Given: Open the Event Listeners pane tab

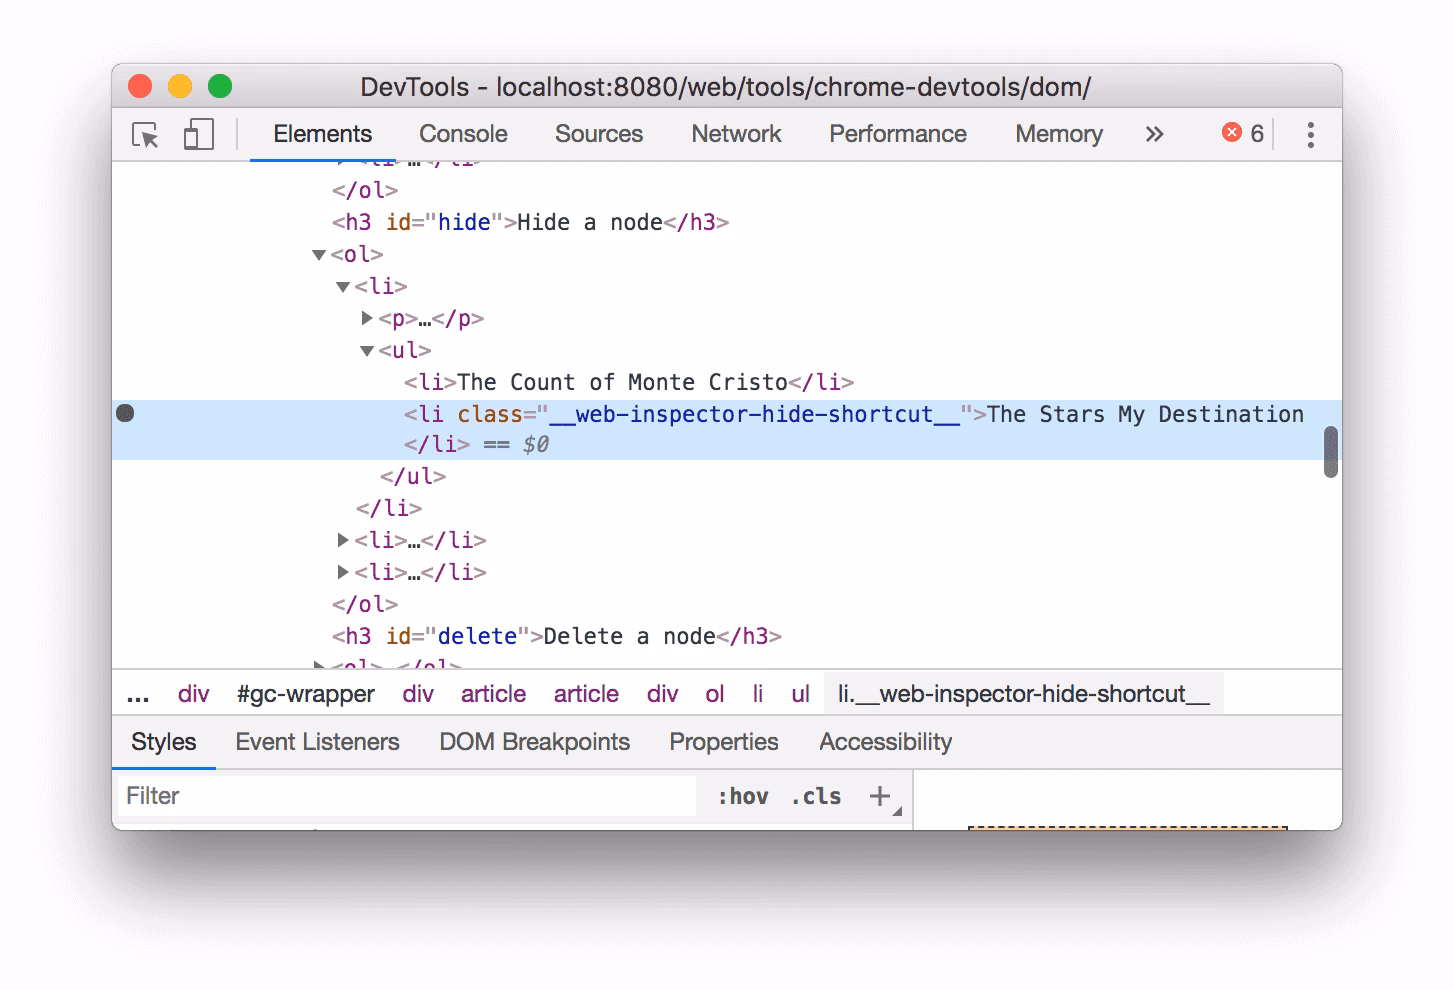Looking at the screenshot, I should 317,742.
